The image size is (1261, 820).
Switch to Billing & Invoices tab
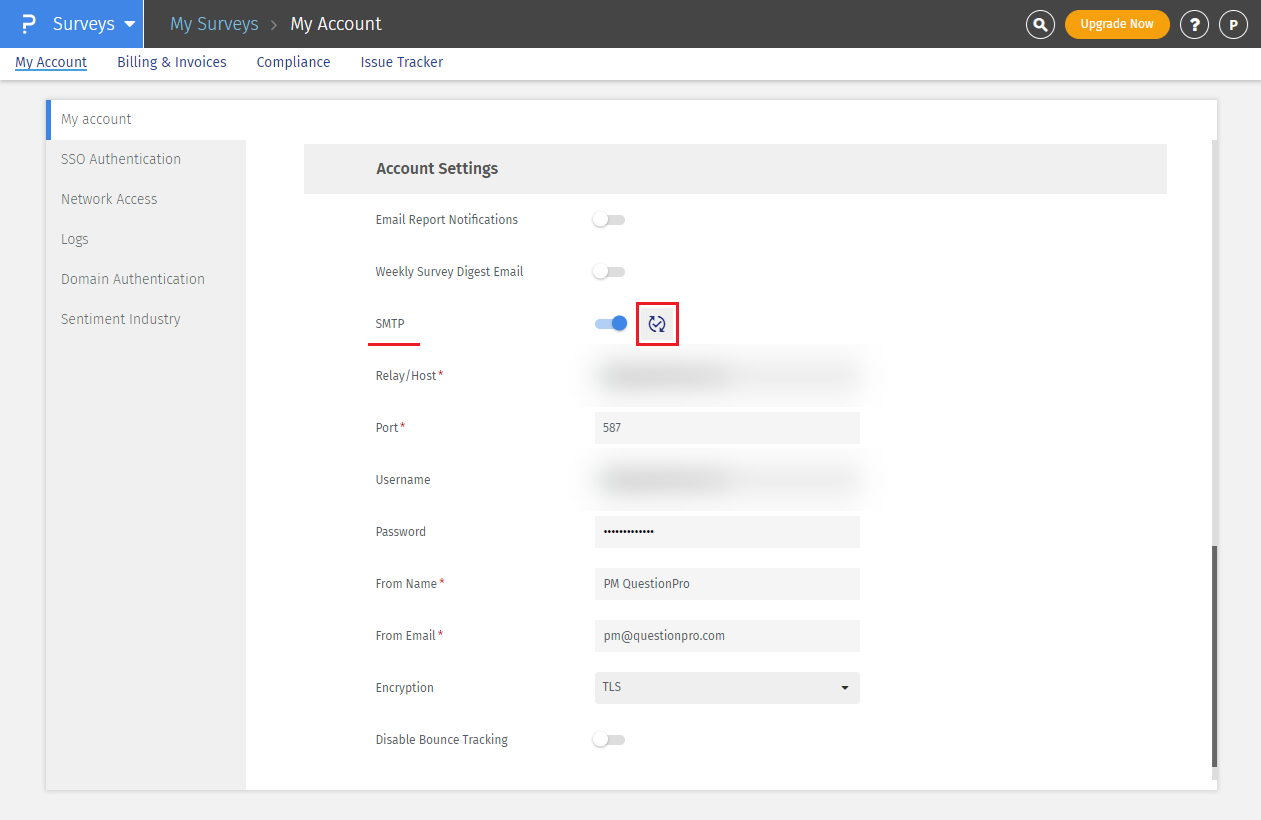172,62
